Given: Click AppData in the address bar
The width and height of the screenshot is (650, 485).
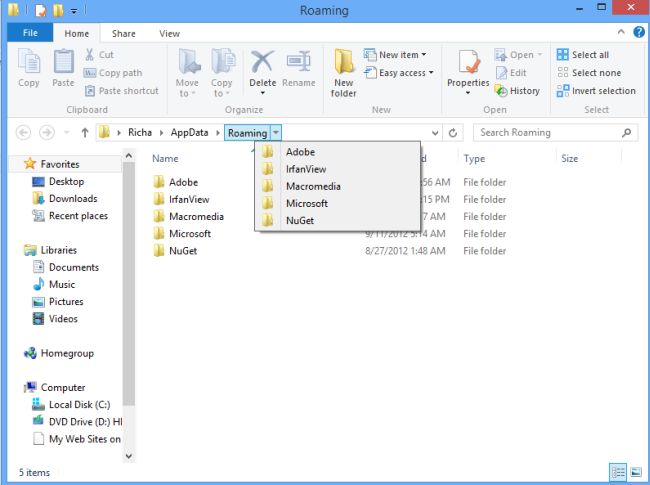Looking at the screenshot, I should click(x=189, y=133).
